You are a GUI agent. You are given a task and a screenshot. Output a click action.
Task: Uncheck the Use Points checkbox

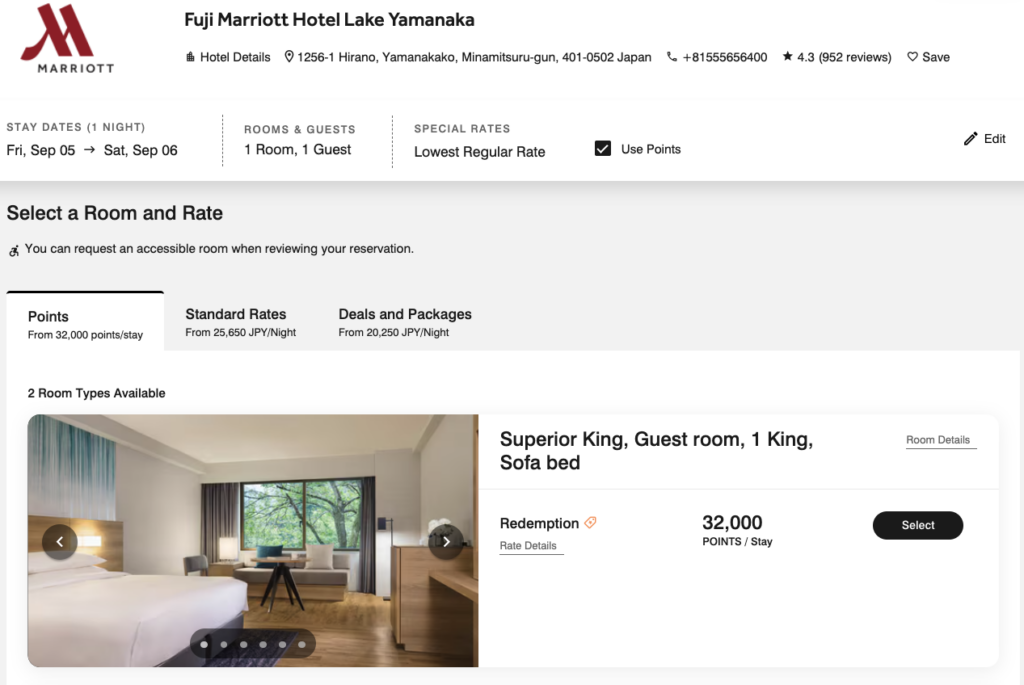click(x=603, y=149)
